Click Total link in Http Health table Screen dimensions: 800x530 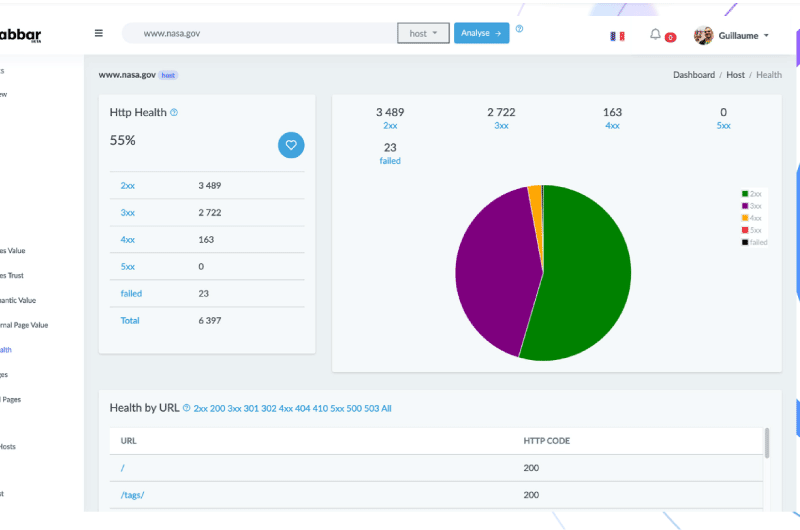coord(130,321)
